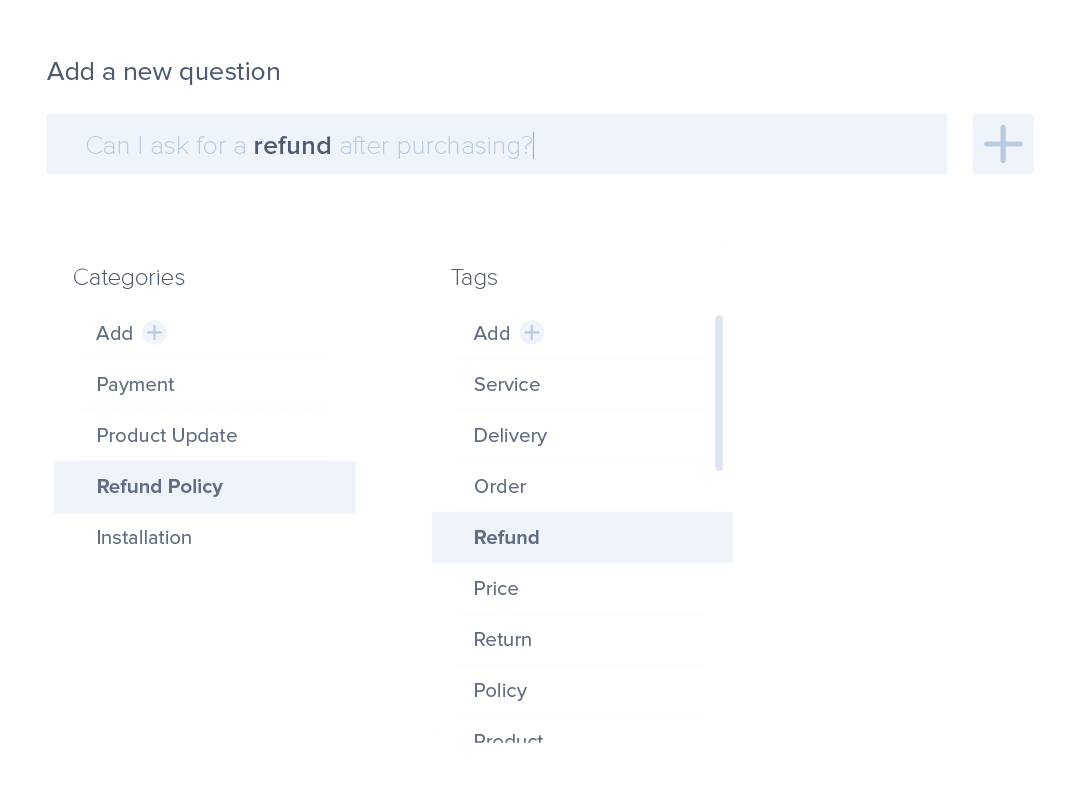
Task: Click the Tags panel header
Action: (x=474, y=277)
